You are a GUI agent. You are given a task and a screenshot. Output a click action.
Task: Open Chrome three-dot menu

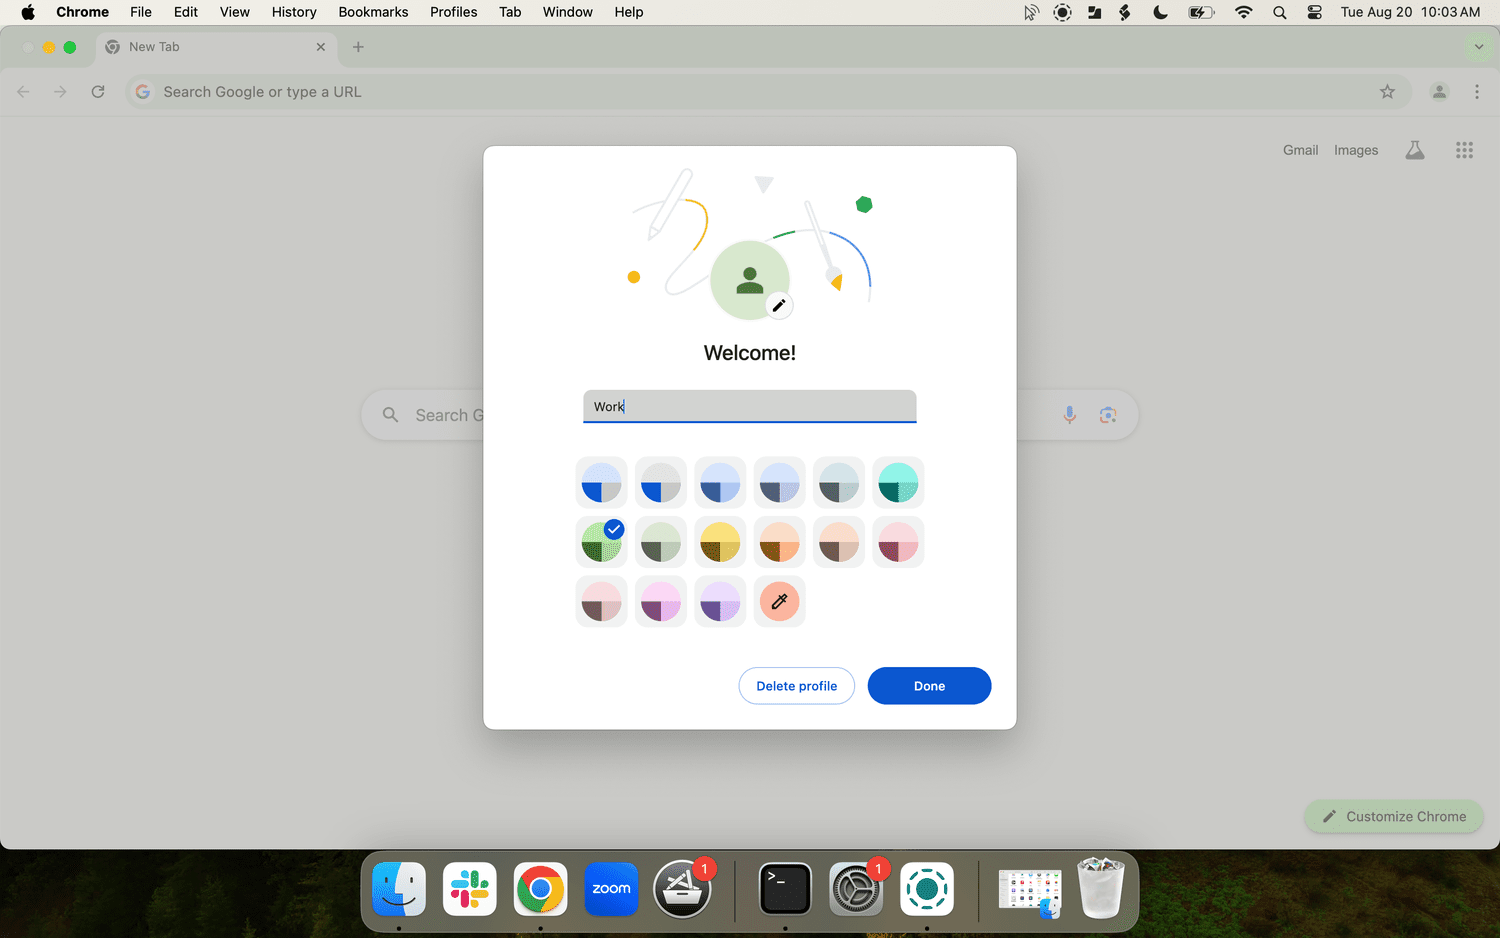click(x=1476, y=92)
